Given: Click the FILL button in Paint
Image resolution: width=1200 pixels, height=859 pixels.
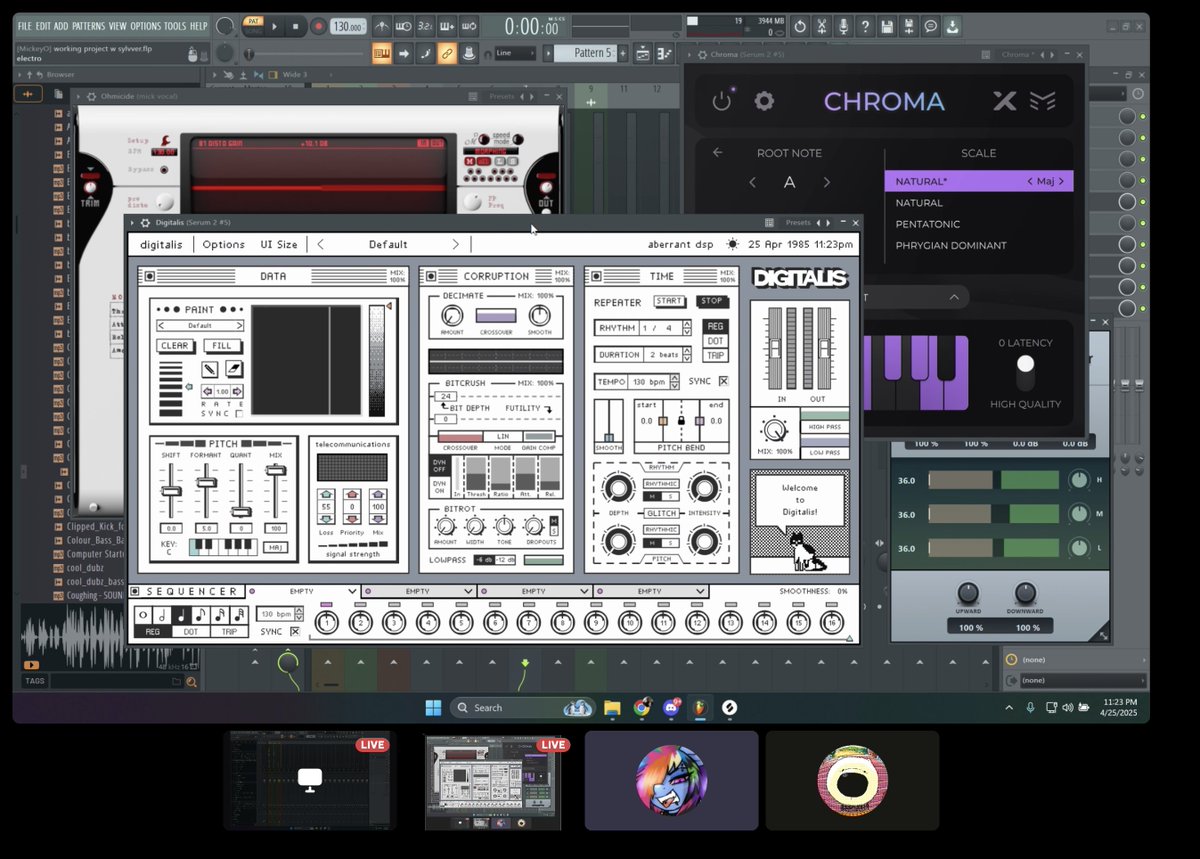Looking at the screenshot, I should 222,346.
